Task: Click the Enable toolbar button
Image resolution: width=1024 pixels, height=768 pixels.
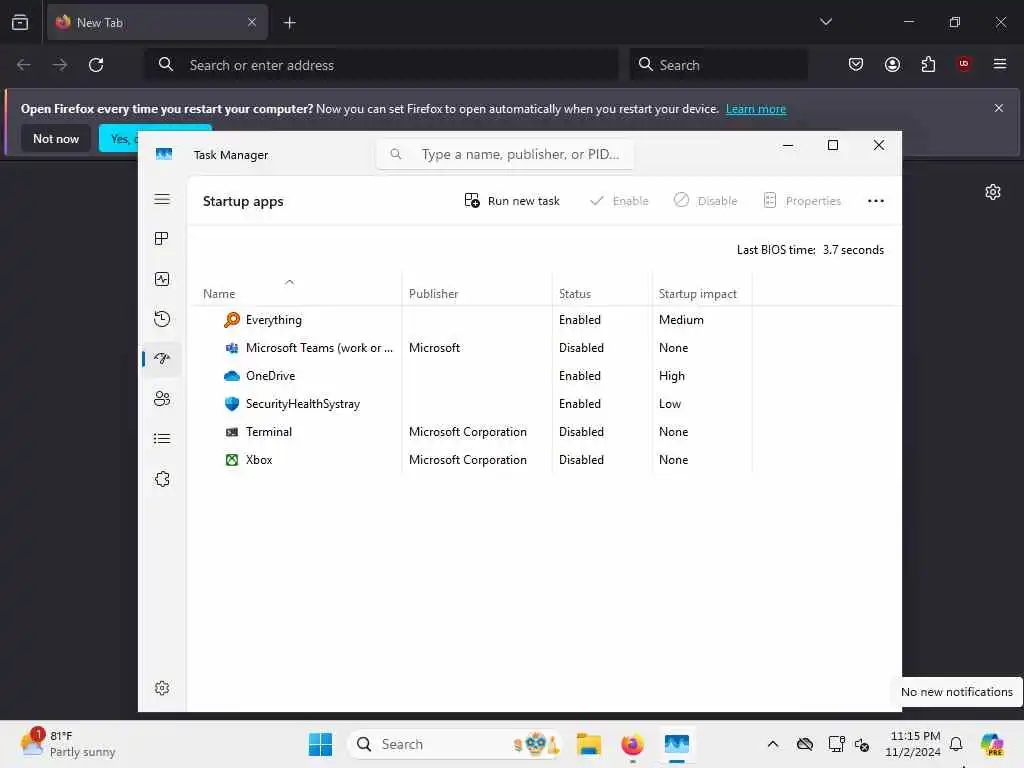Action: pos(619,200)
